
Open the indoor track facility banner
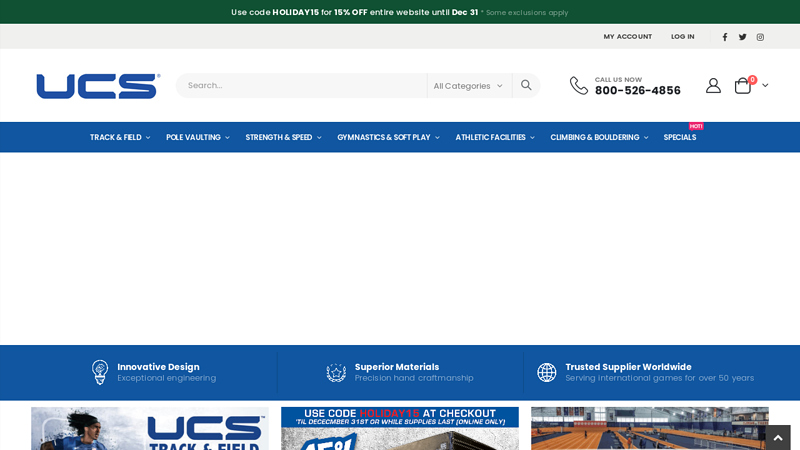(x=649, y=429)
